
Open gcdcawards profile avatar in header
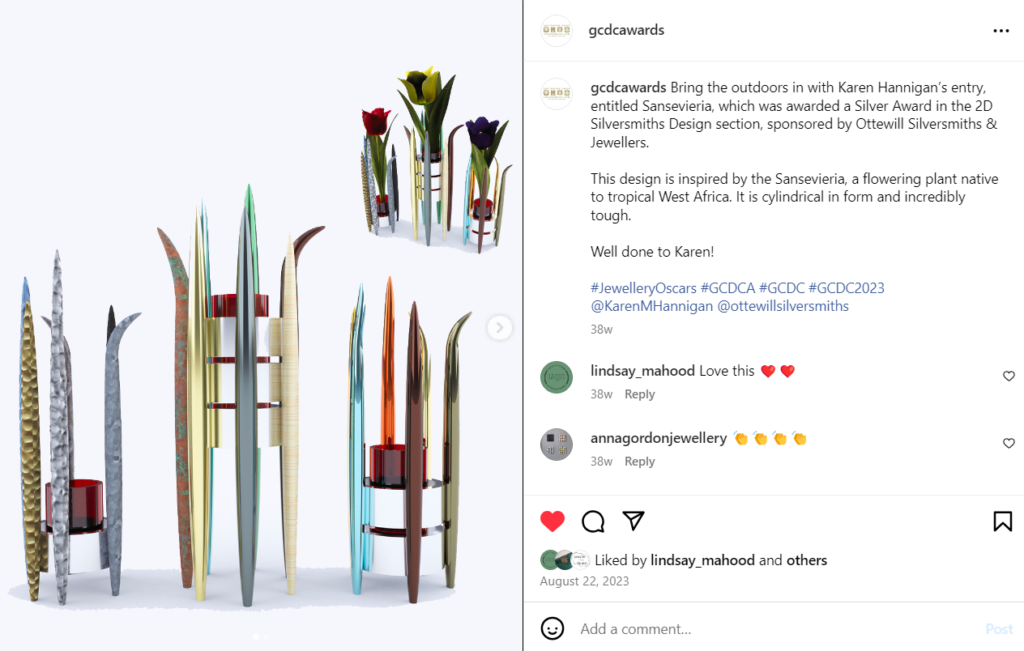pos(556,30)
